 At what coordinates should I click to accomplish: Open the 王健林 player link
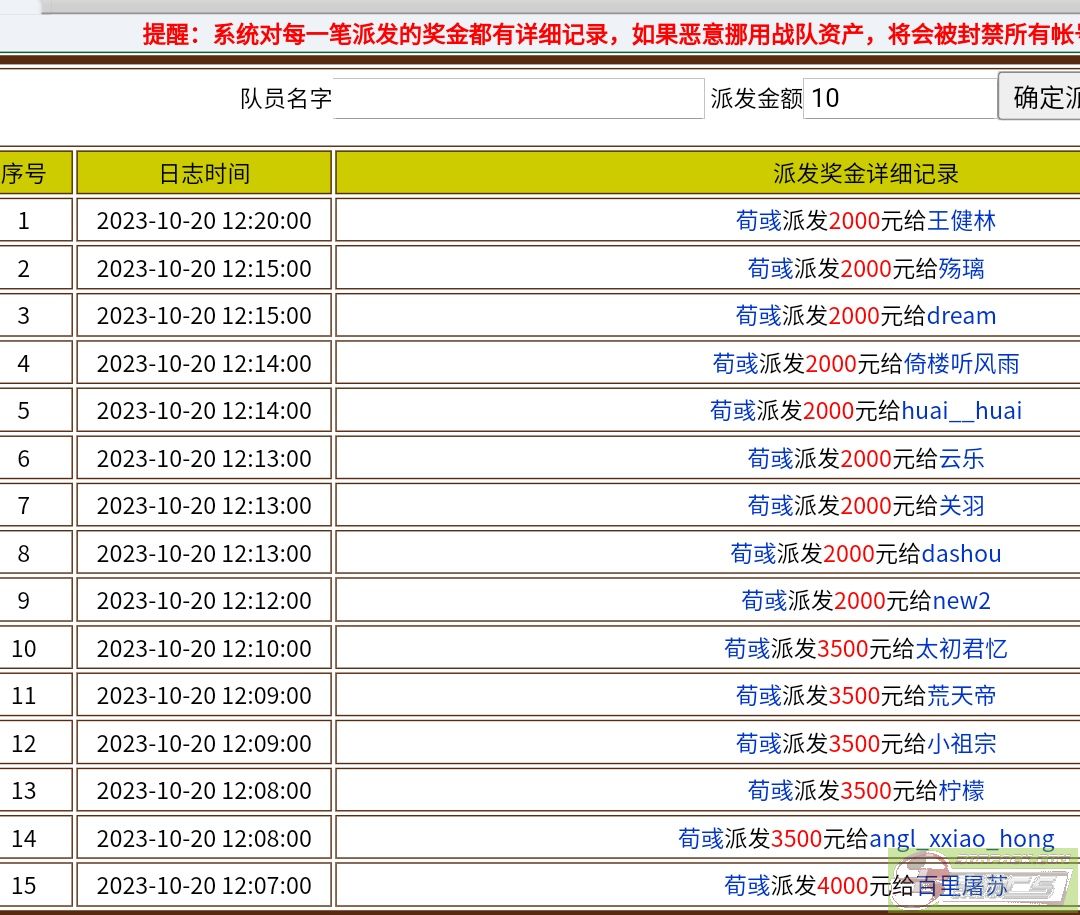(x=961, y=220)
